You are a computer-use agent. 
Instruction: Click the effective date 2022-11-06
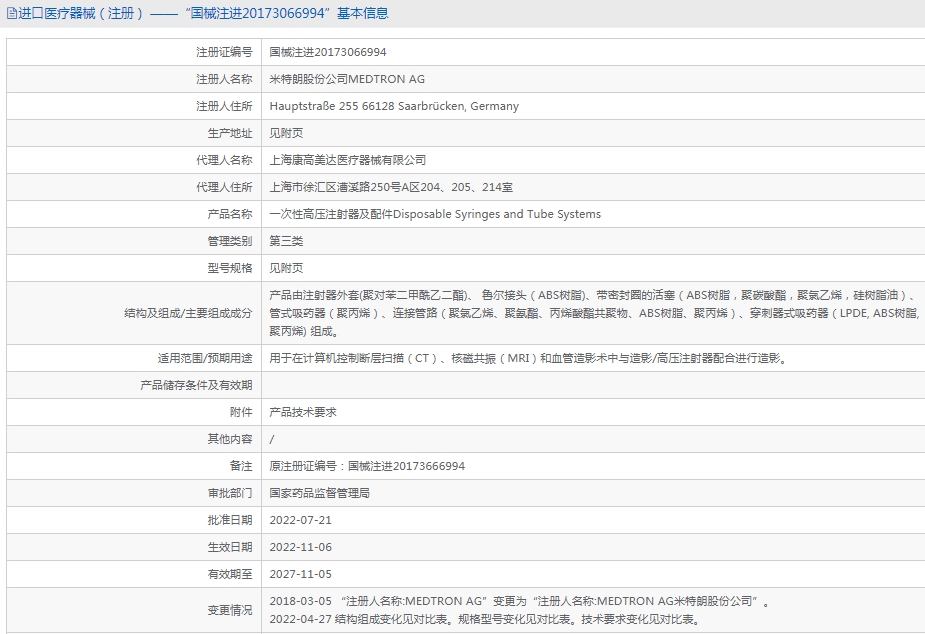(300, 547)
